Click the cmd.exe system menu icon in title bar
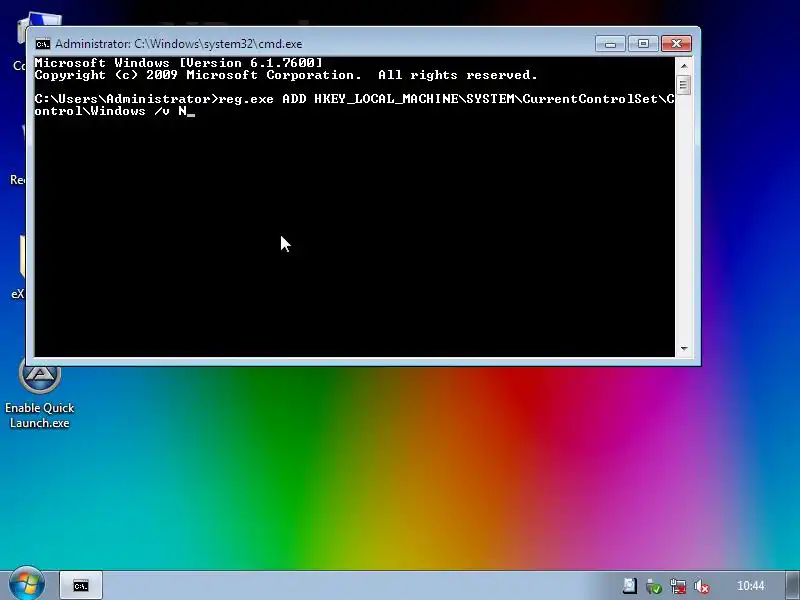The image size is (800, 600). click(x=43, y=44)
